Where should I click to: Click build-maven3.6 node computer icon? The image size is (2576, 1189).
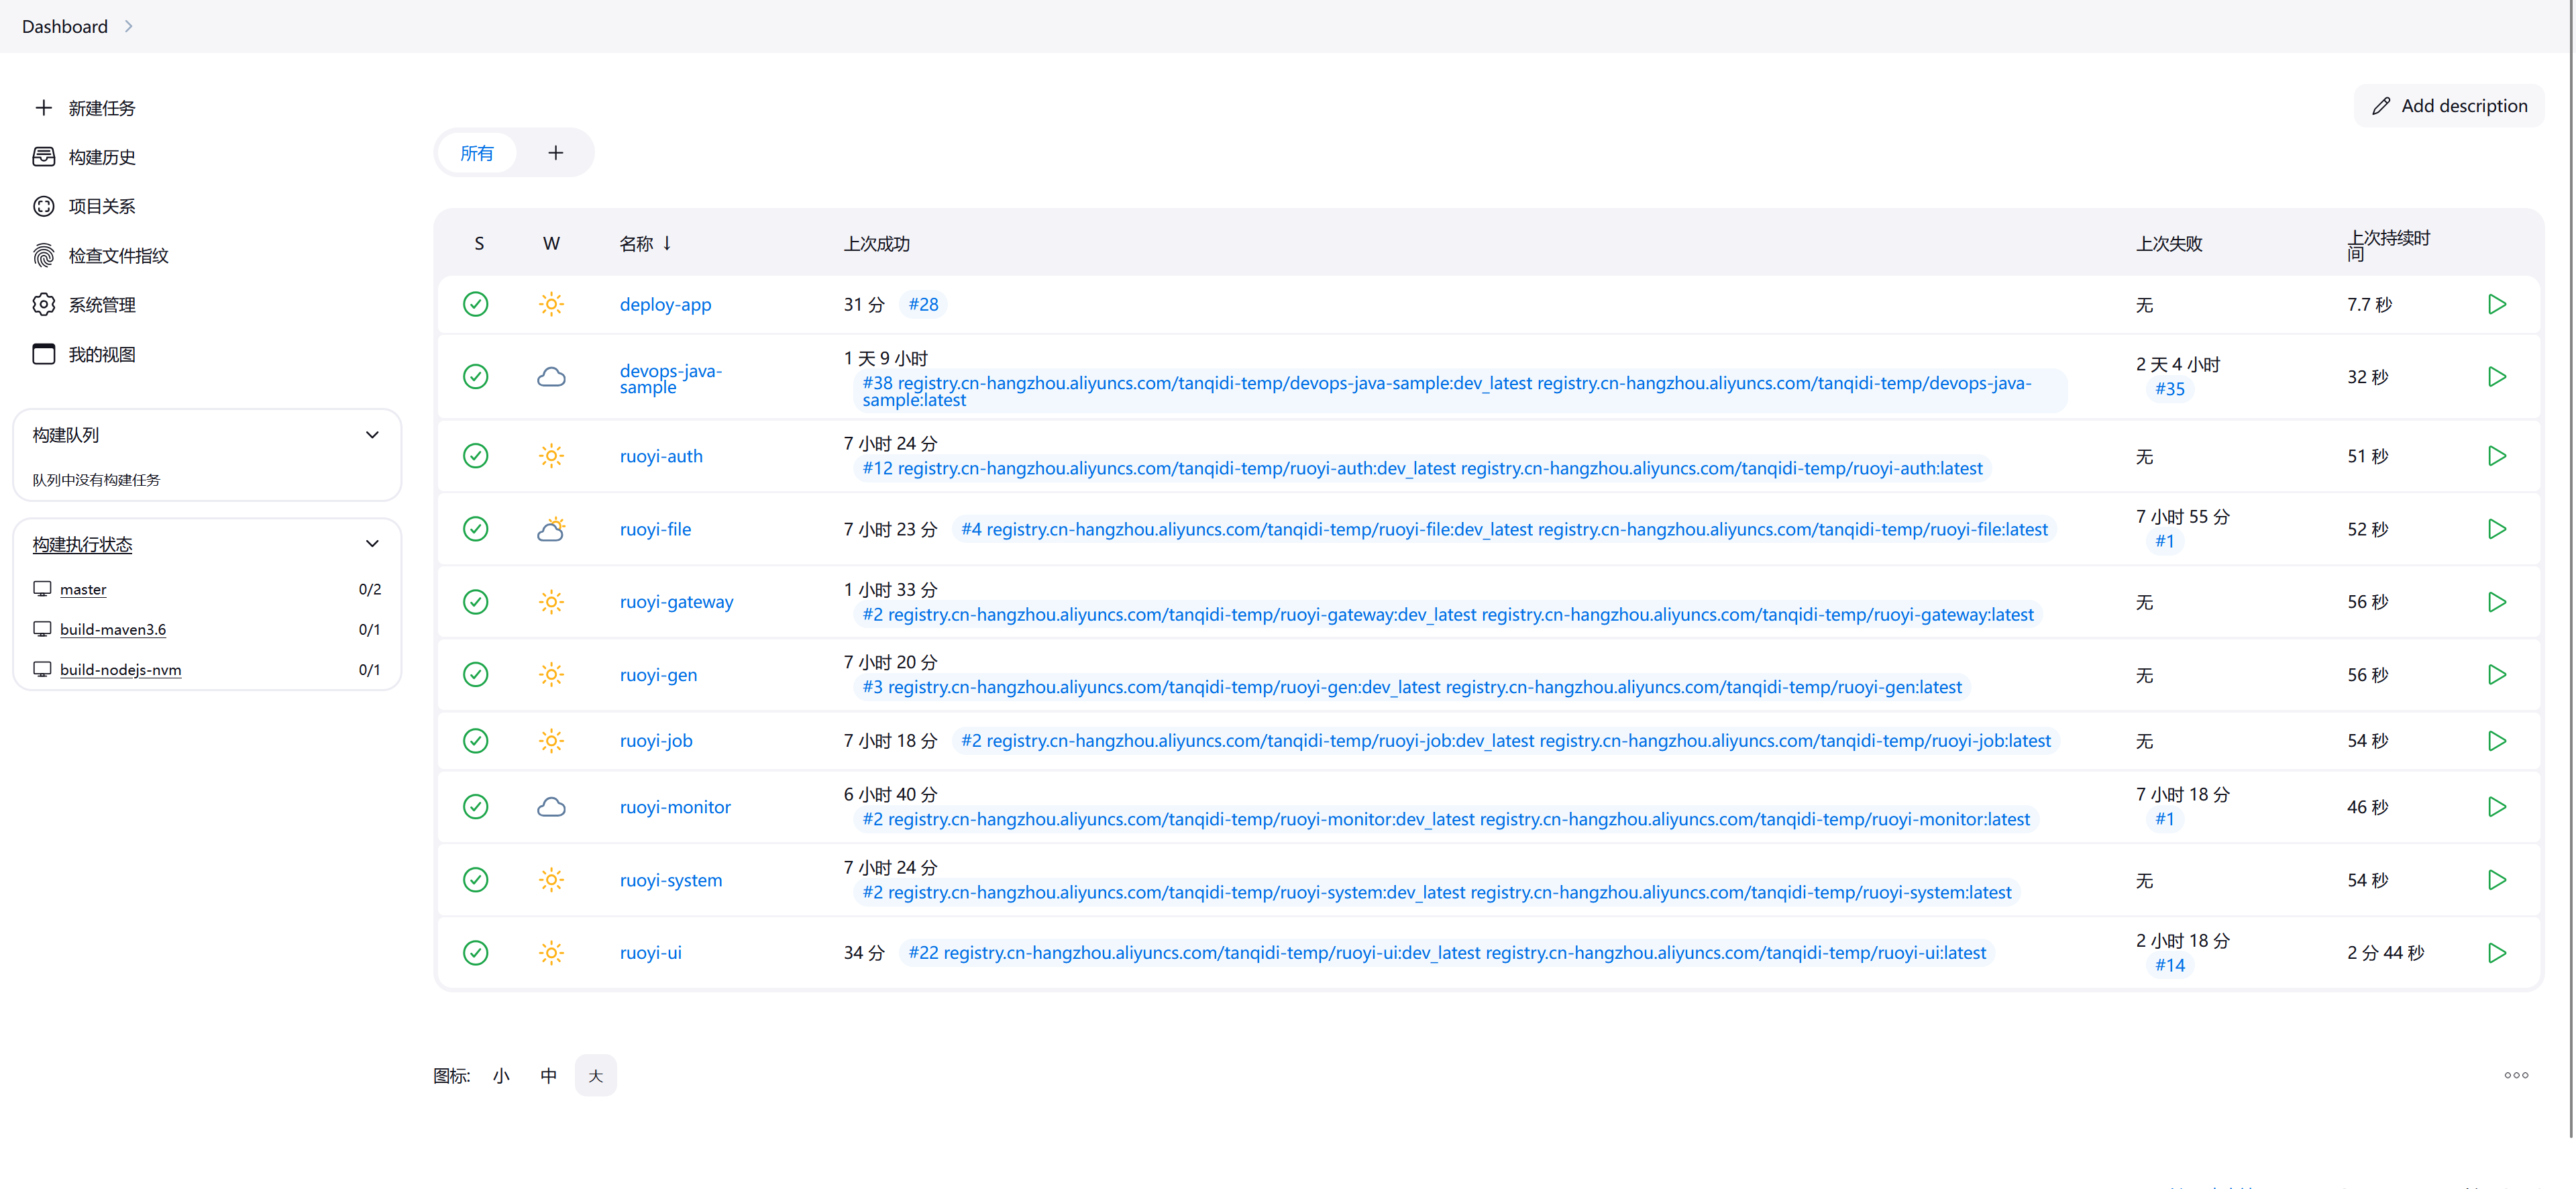tap(42, 629)
